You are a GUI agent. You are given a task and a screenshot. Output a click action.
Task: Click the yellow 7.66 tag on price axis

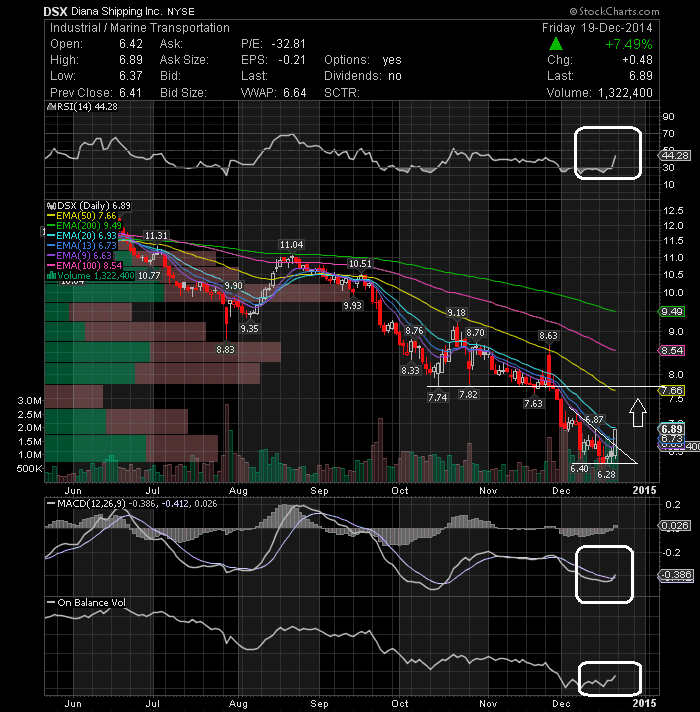(x=671, y=391)
